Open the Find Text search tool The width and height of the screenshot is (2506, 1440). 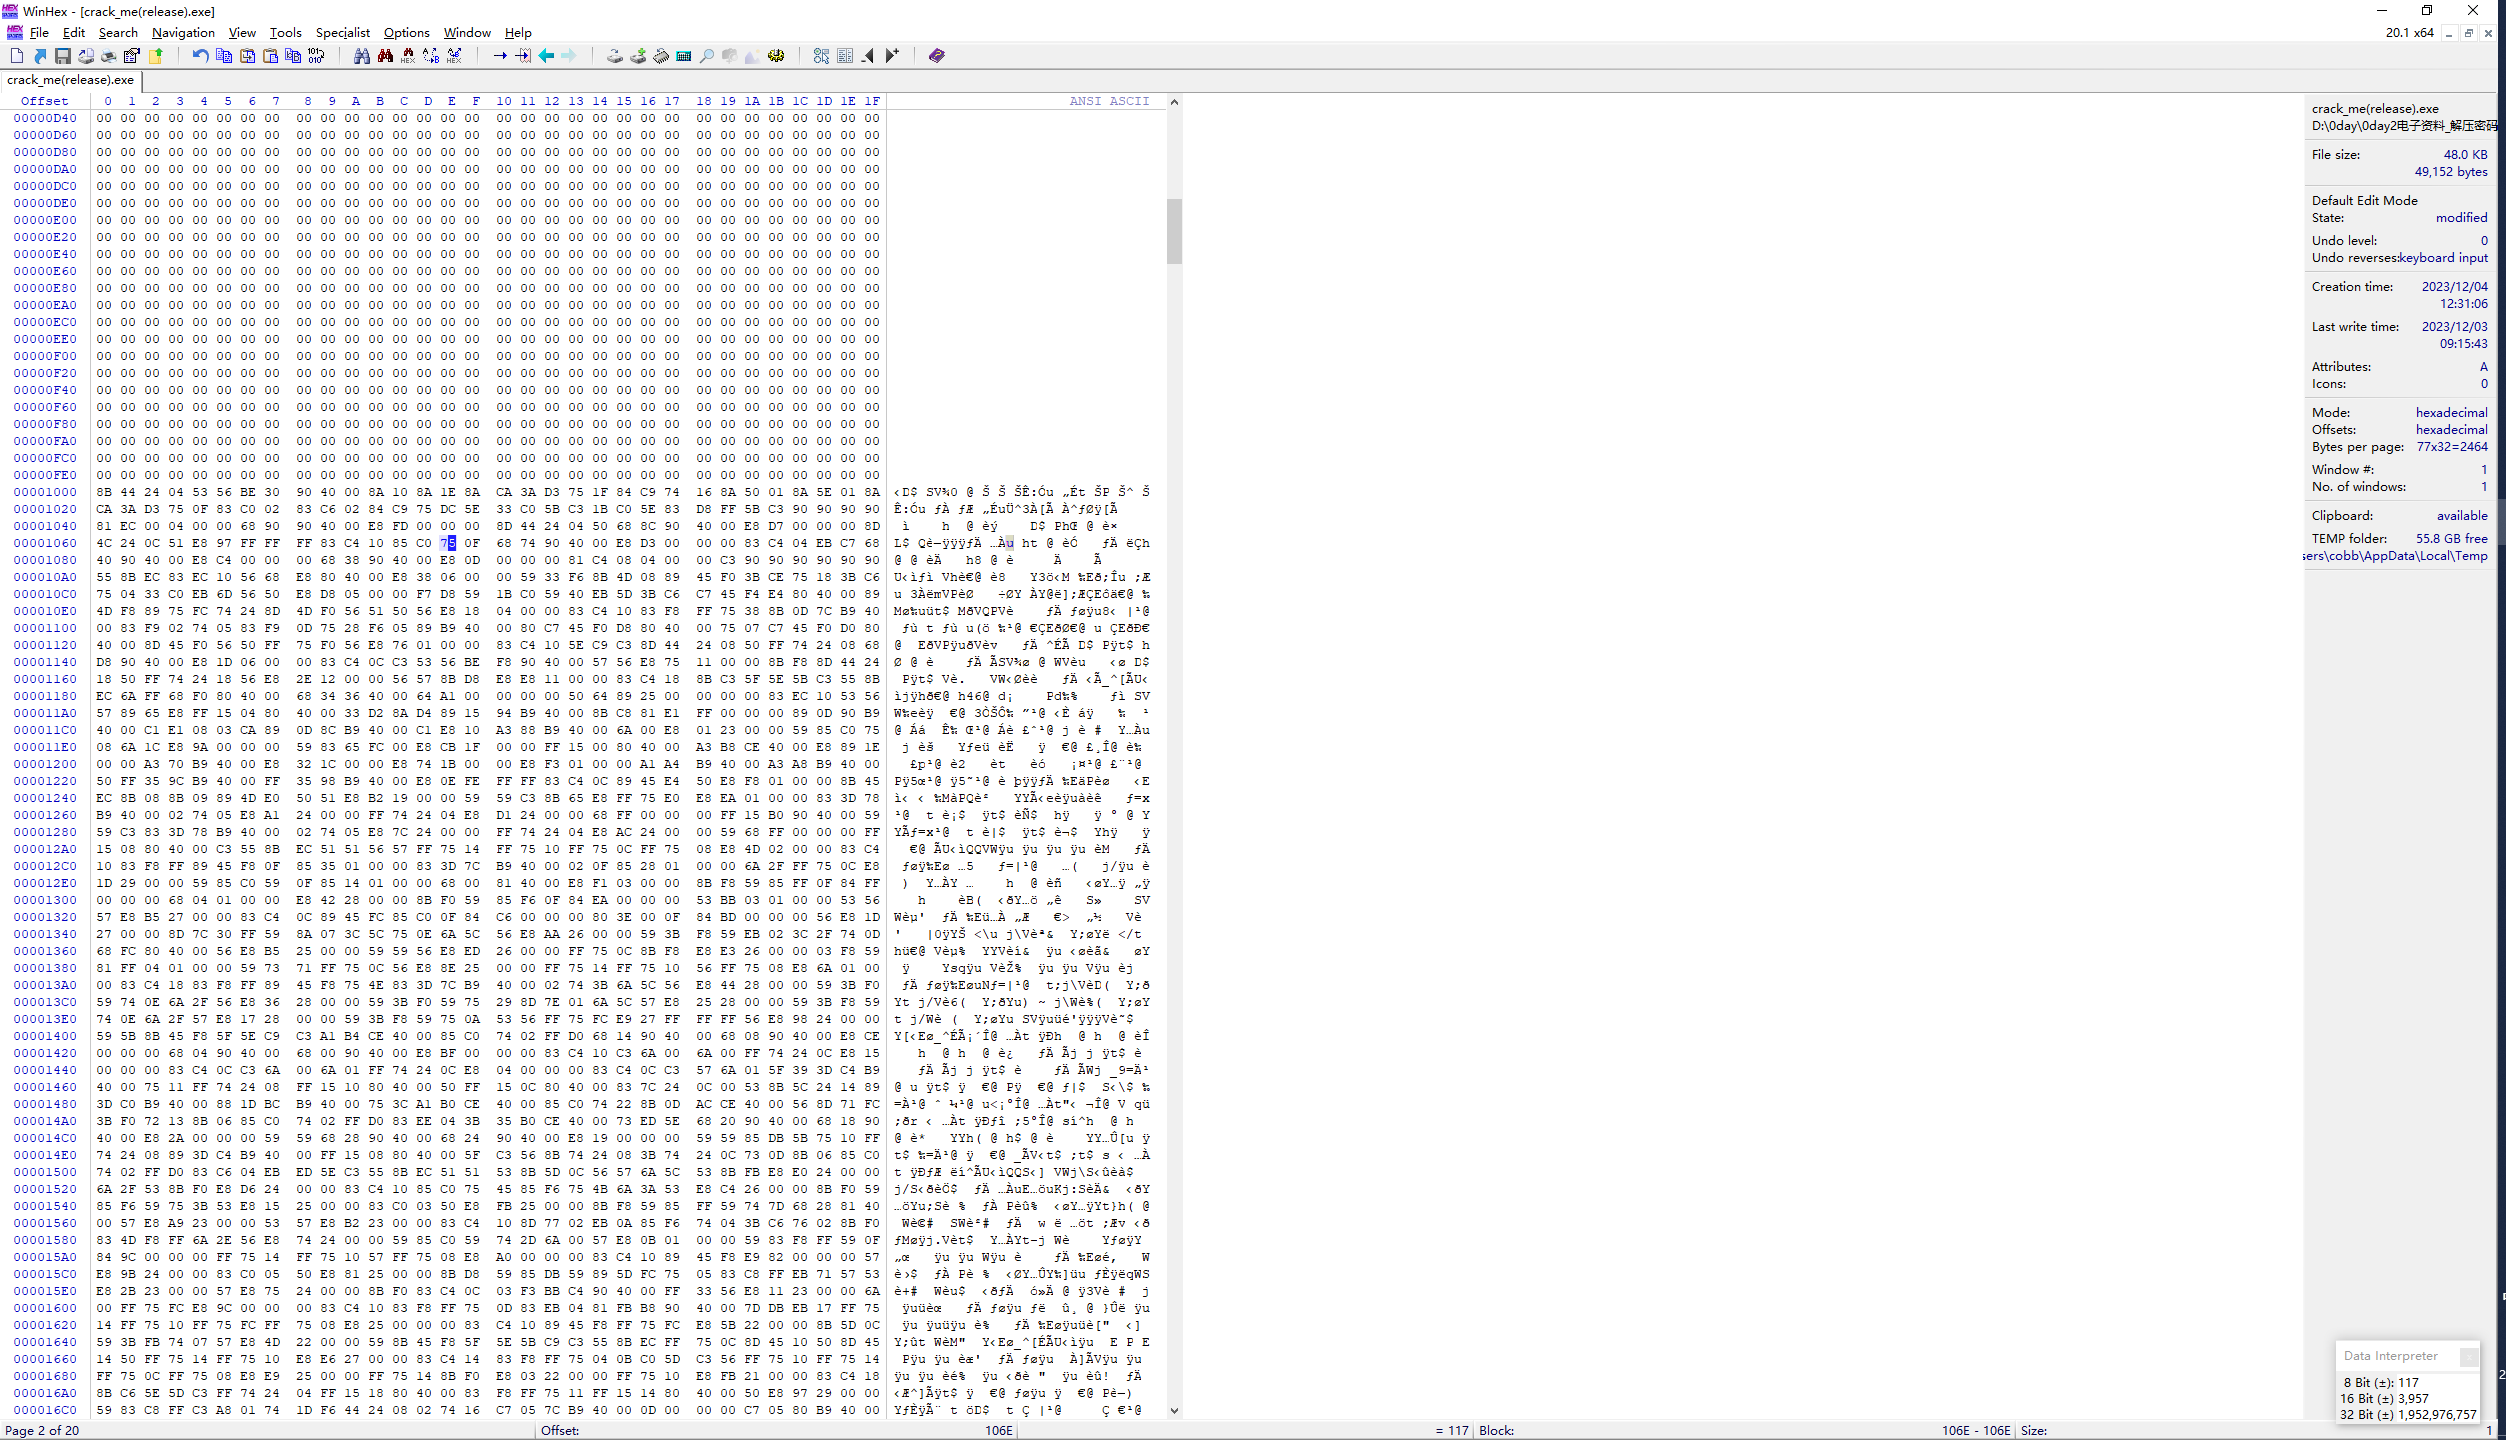(x=362, y=56)
